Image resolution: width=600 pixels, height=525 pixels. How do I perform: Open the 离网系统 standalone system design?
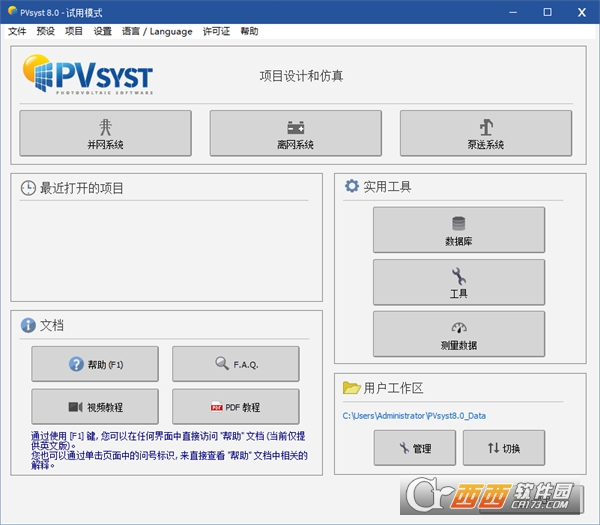(295, 133)
